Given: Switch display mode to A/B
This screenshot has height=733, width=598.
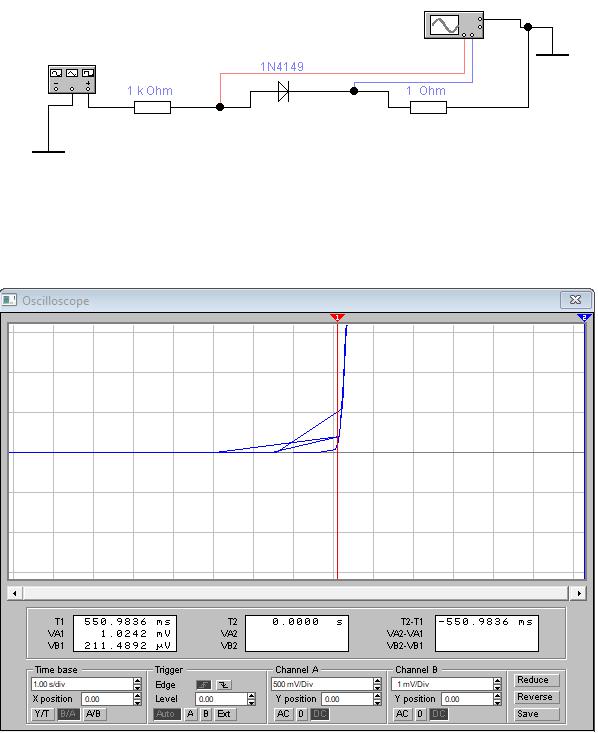Looking at the screenshot, I should point(94,714).
